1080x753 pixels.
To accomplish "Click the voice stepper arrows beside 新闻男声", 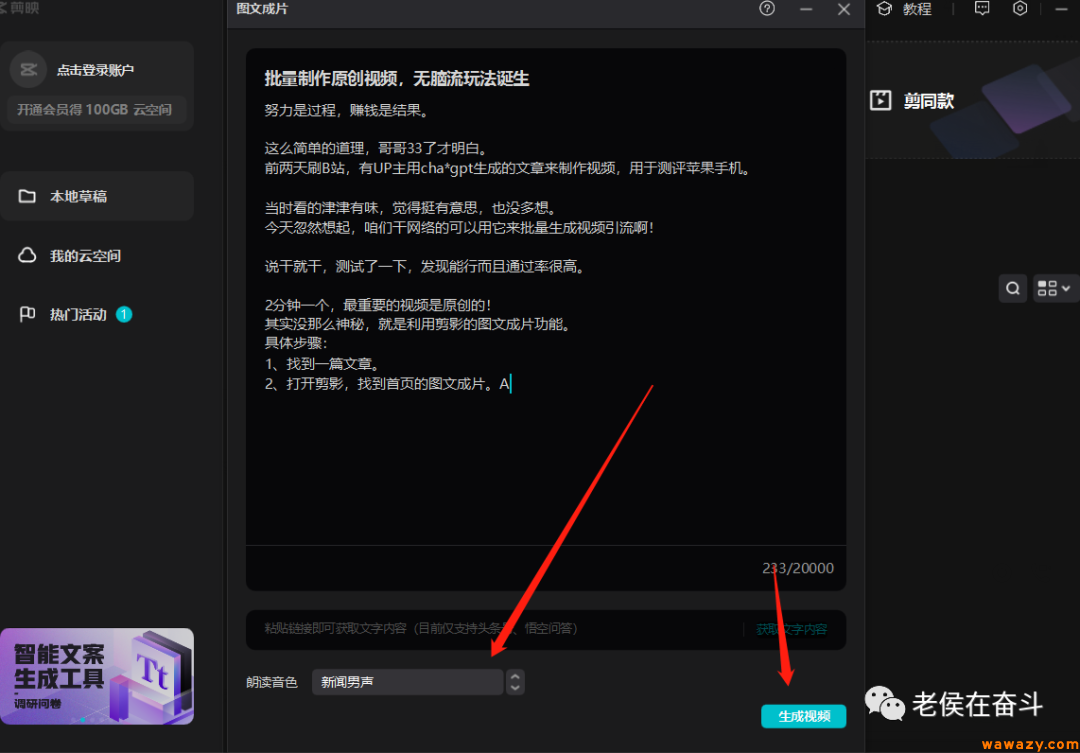I will (515, 681).
